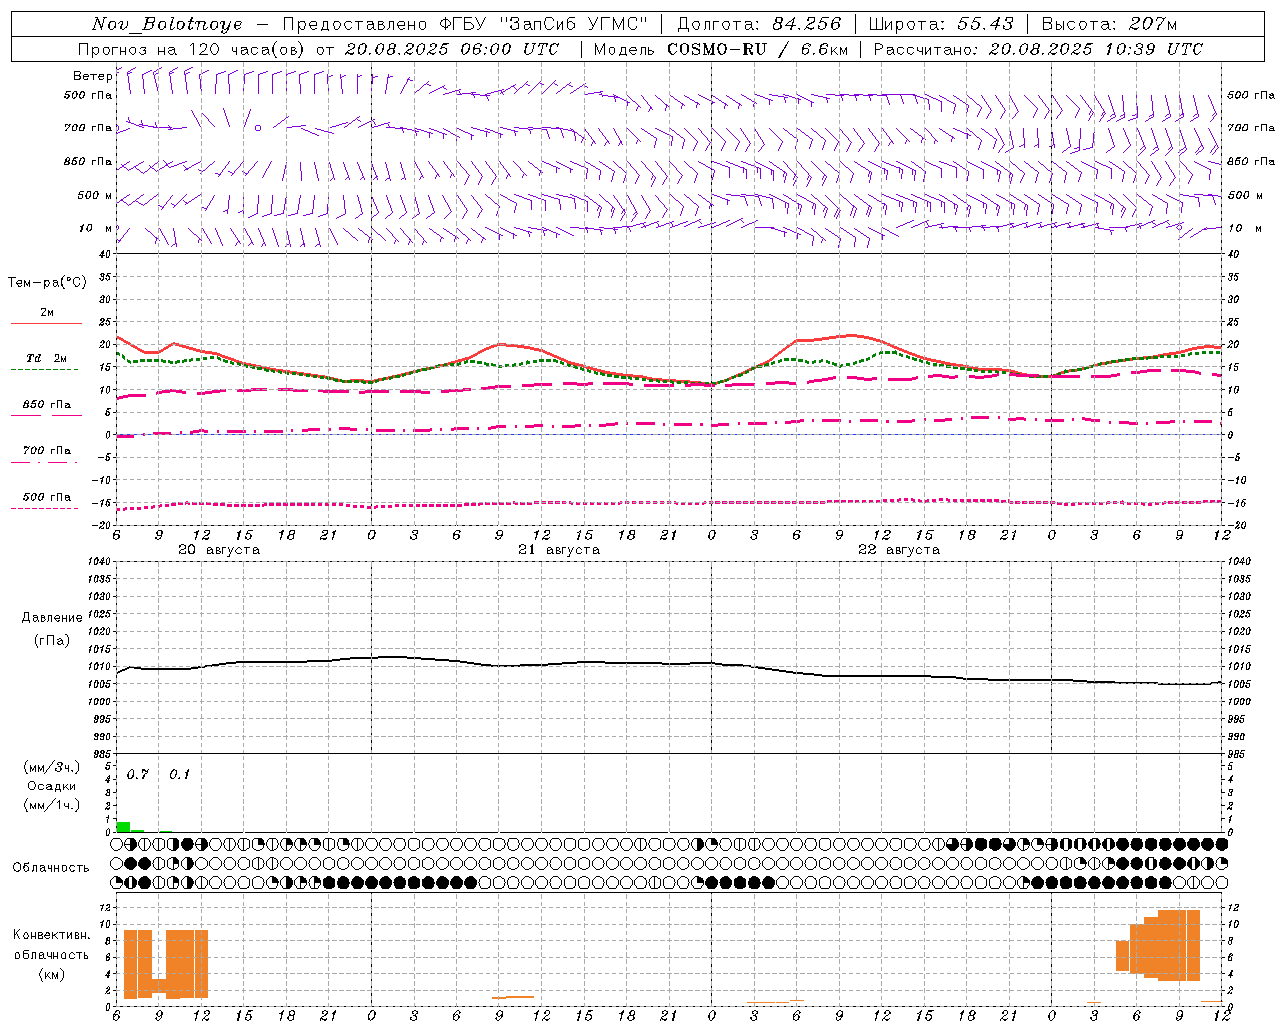The height and width of the screenshot is (1024, 1280).
Task: Click the Td 2м dew point legend label
Action: [x=46, y=358]
